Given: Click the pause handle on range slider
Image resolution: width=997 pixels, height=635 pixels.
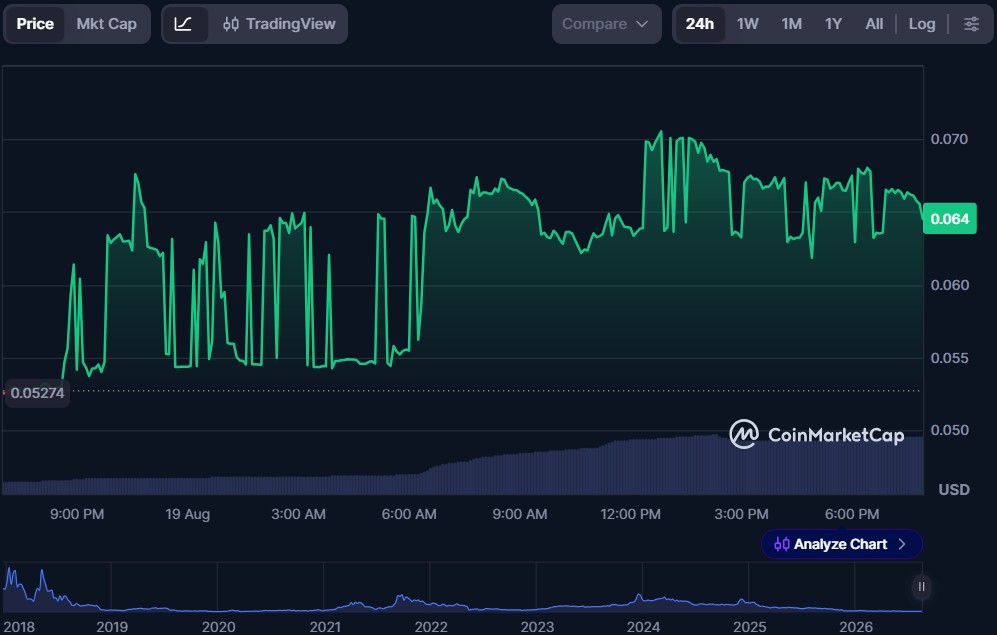Looking at the screenshot, I should tap(921, 587).
